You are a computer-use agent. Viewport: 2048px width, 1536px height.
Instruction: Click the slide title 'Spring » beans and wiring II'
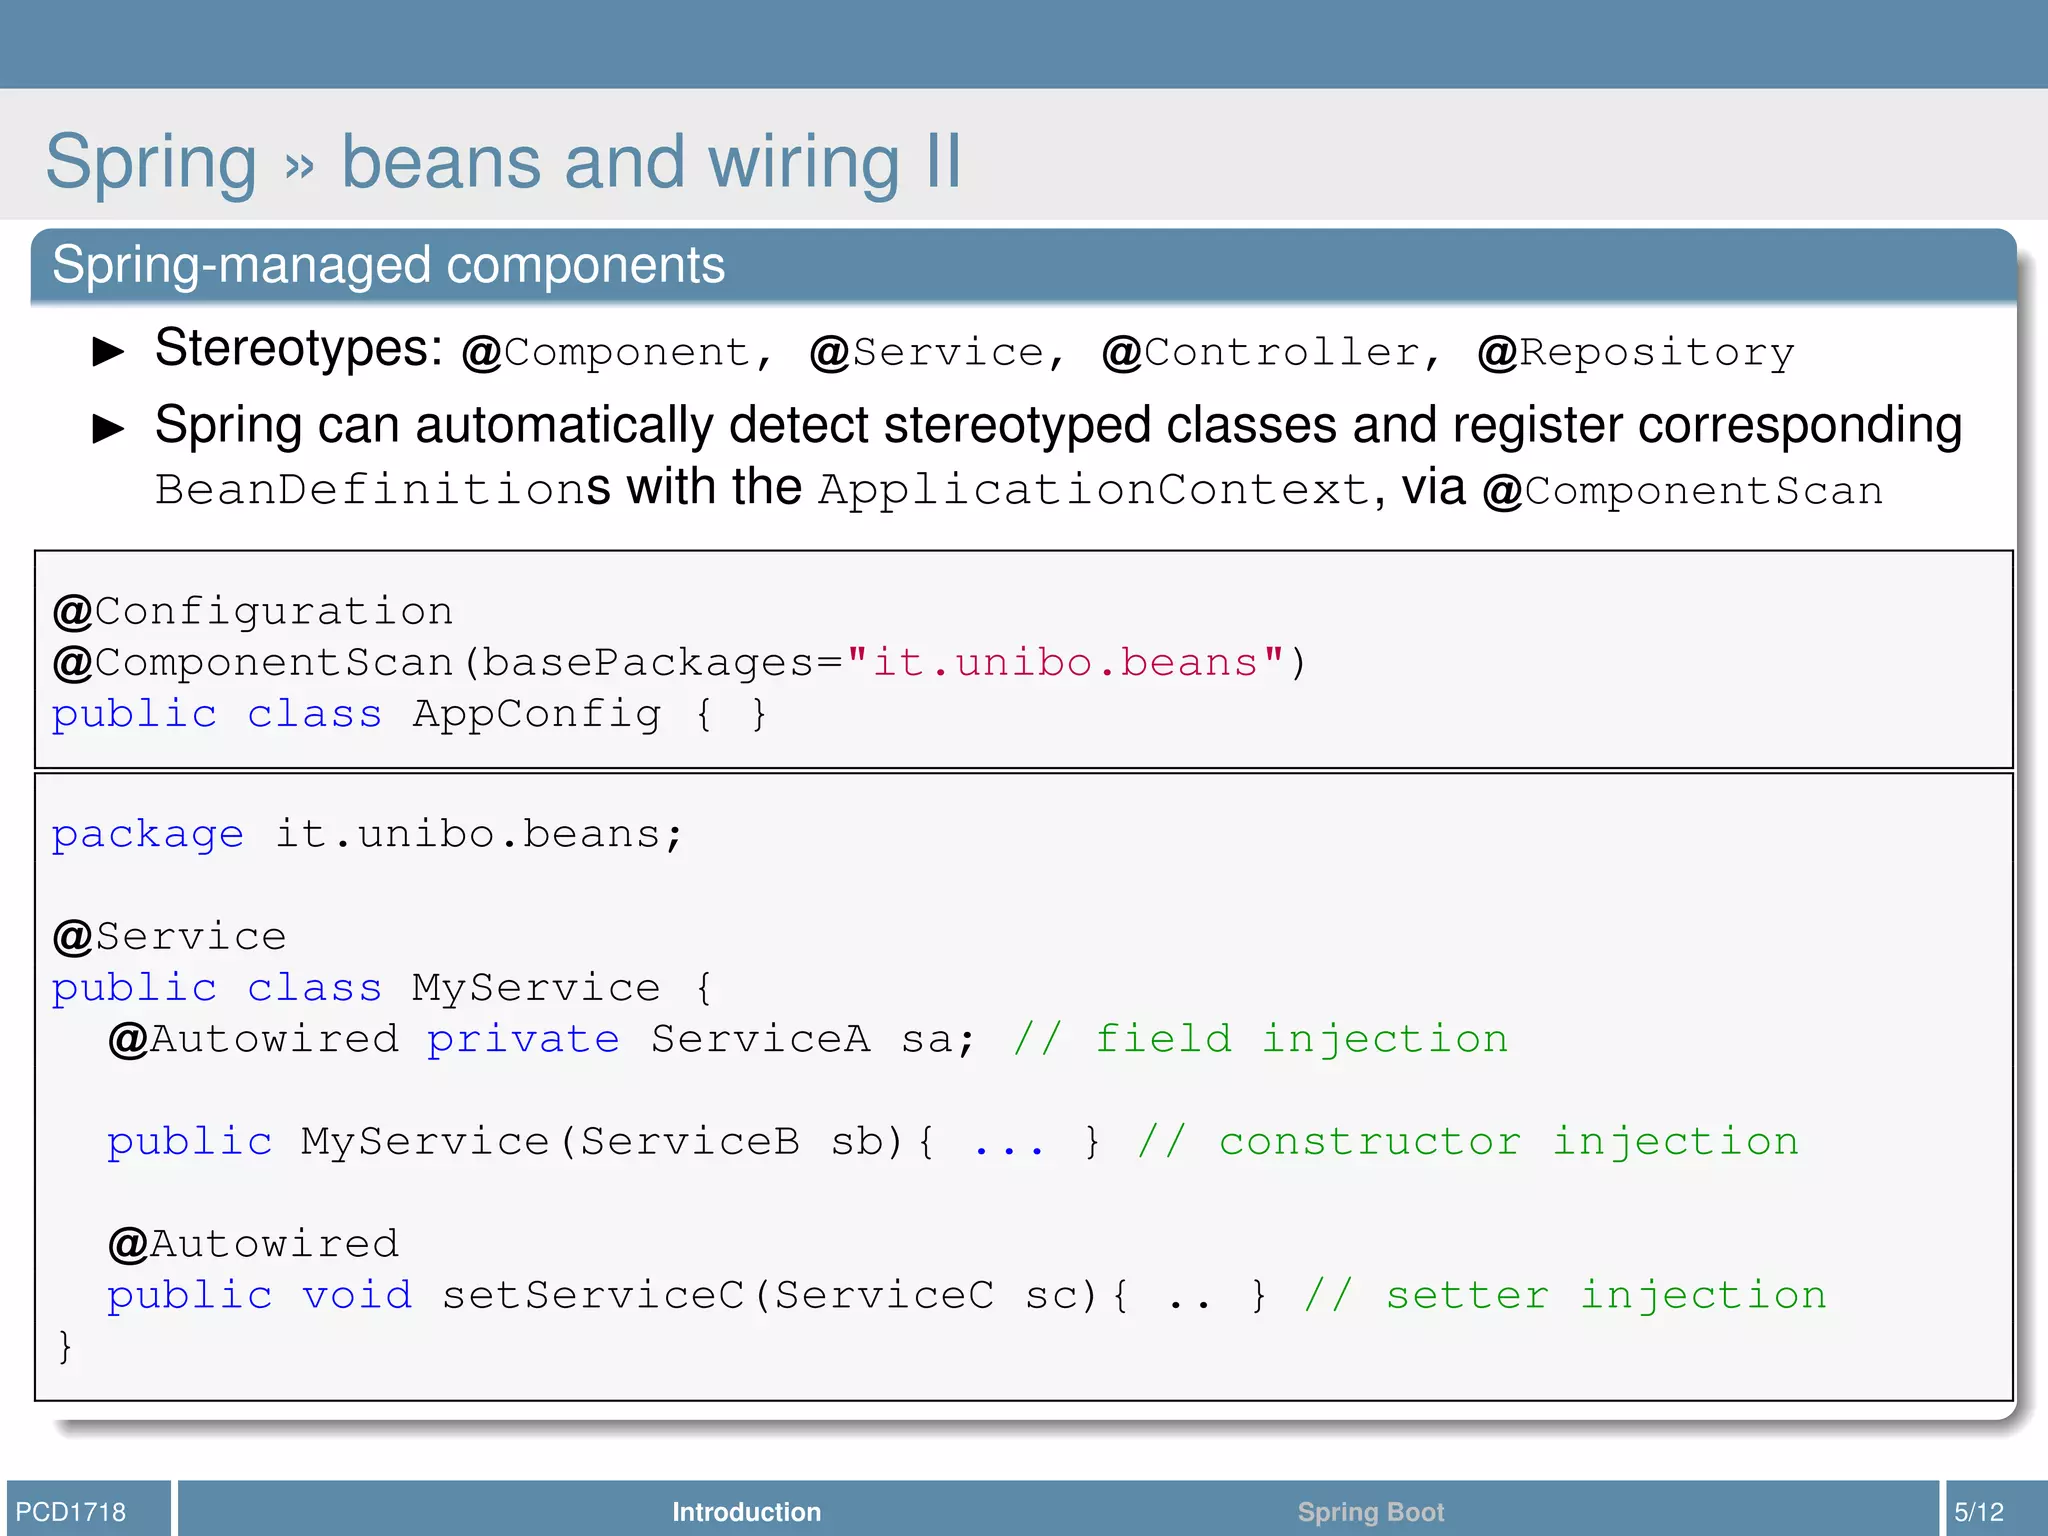[503, 162]
